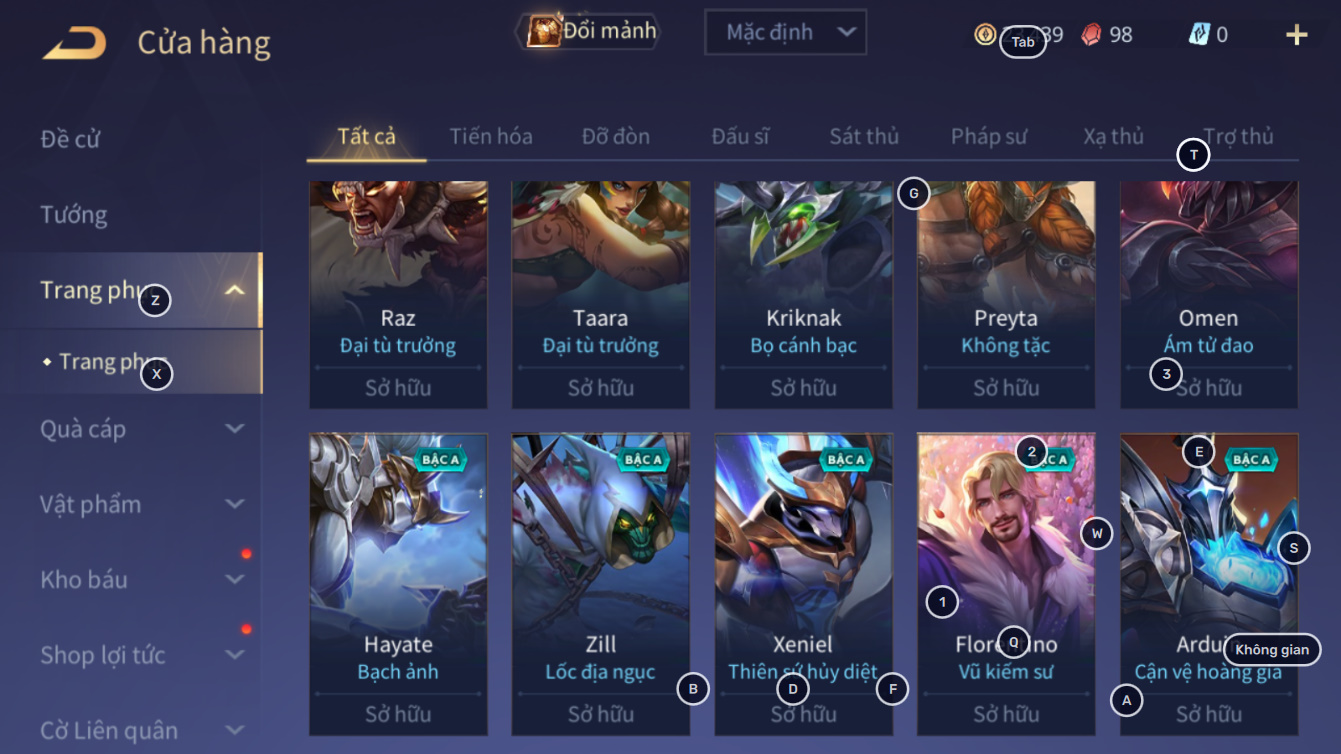Switch to the Pháp sư tab
This screenshot has height=754, width=1341.
pyautogui.click(x=989, y=136)
